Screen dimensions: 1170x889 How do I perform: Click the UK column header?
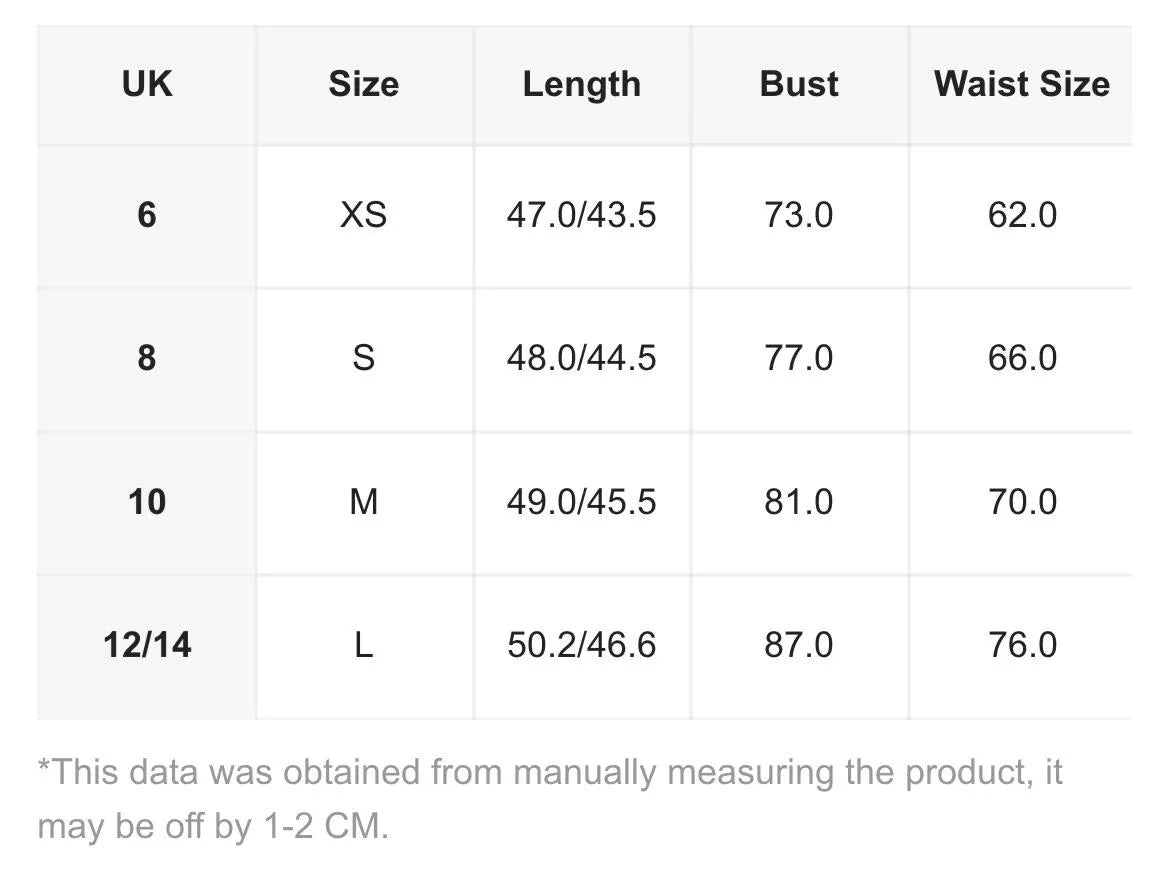147,84
